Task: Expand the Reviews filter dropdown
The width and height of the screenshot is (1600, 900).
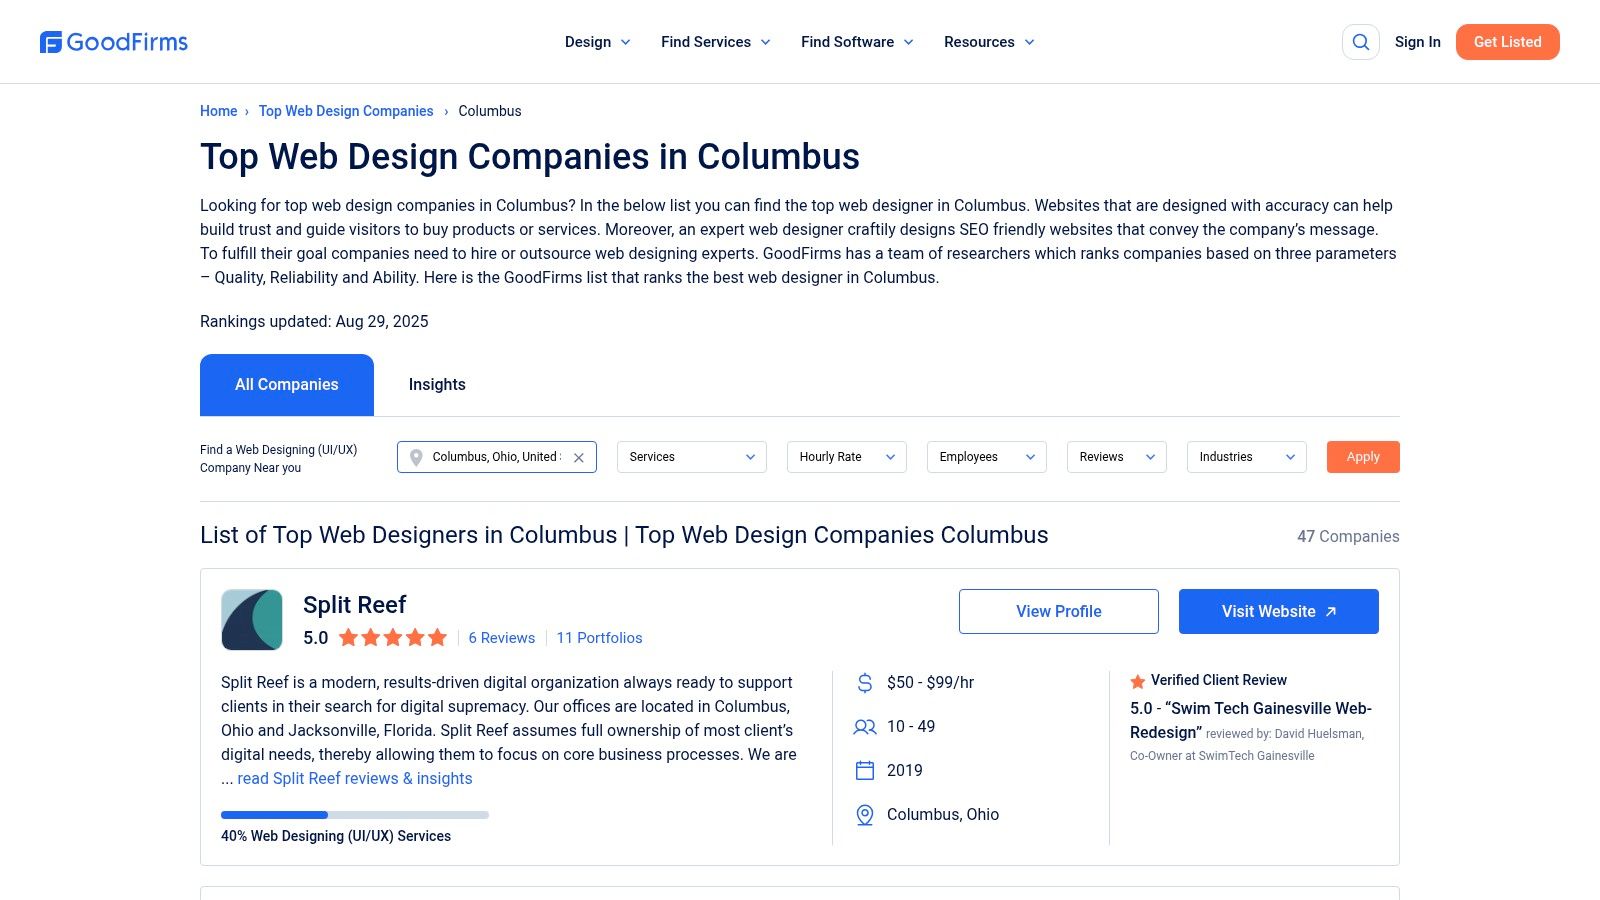Action: click(x=1117, y=457)
